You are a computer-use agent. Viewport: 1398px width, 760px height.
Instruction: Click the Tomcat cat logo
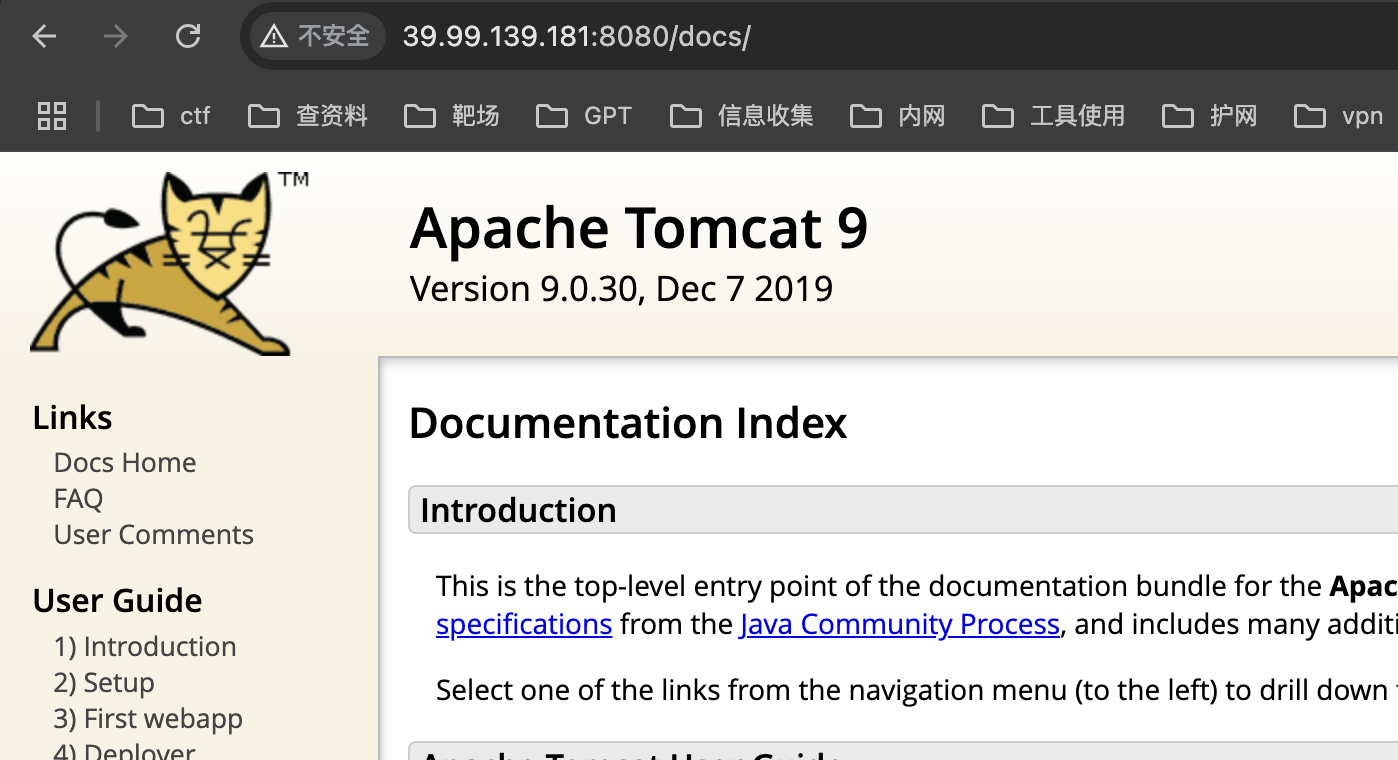[170, 263]
